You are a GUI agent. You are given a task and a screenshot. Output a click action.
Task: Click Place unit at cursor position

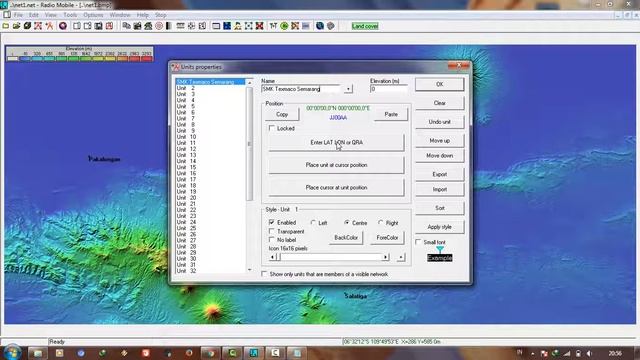(x=336, y=165)
